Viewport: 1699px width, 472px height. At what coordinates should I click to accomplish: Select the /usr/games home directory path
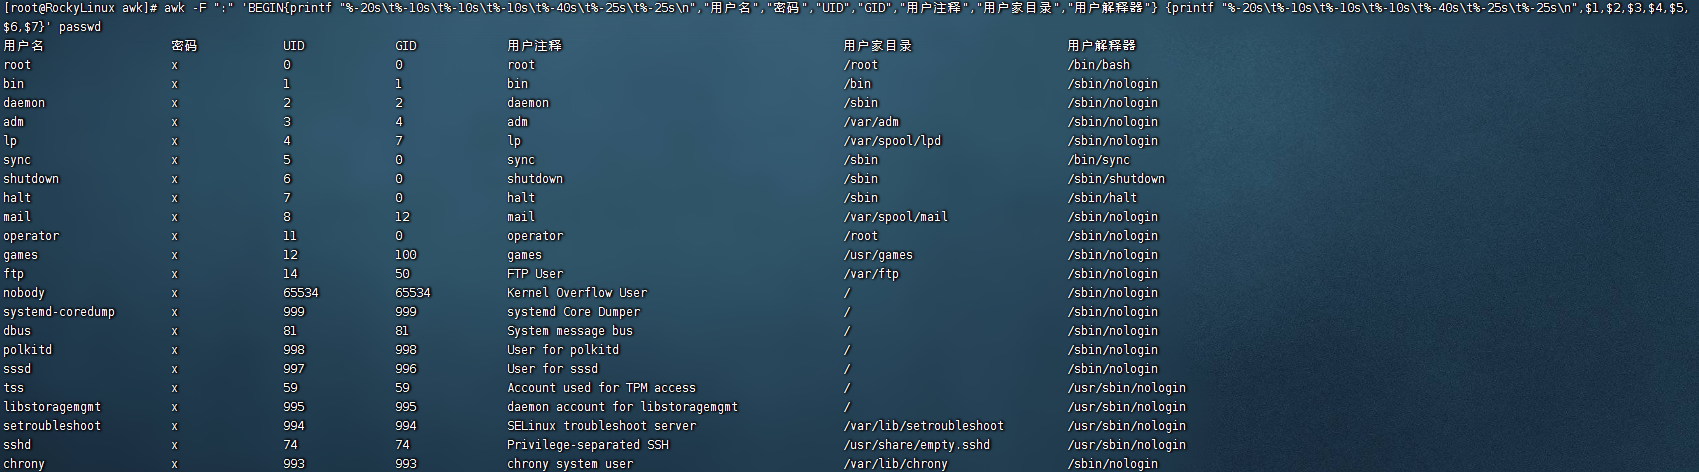tap(878, 255)
